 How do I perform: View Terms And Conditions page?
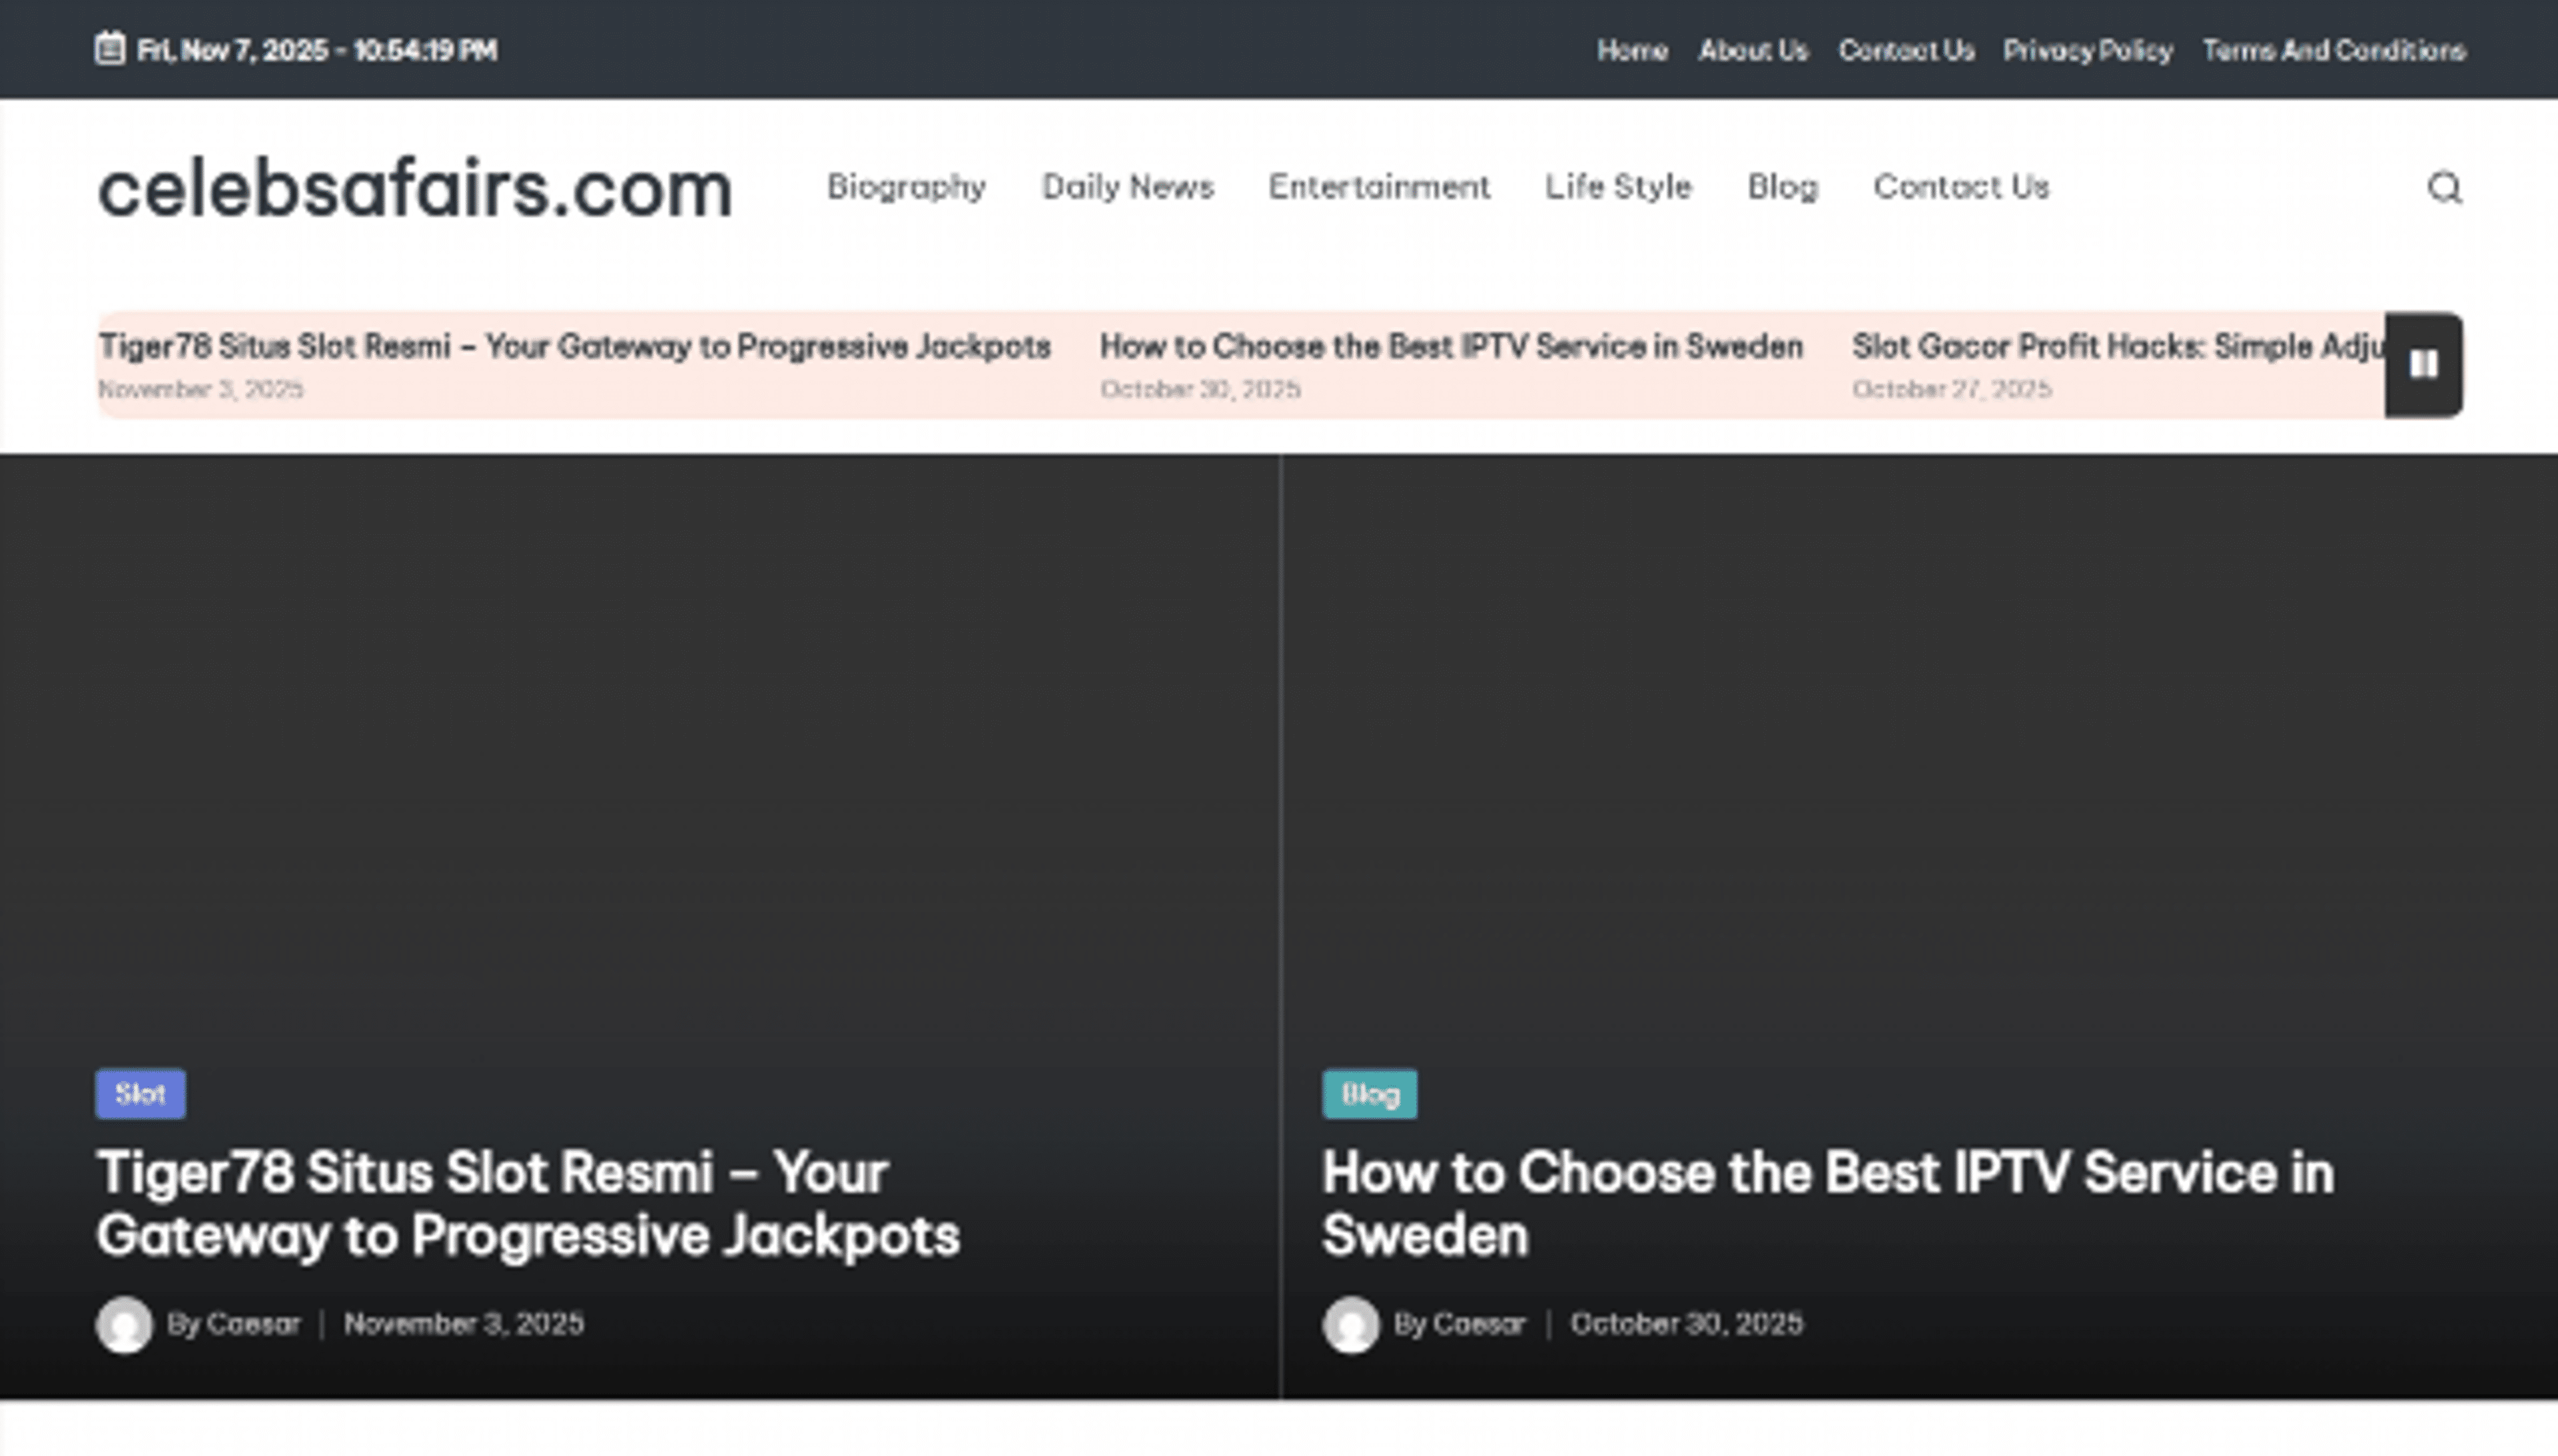[2334, 50]
